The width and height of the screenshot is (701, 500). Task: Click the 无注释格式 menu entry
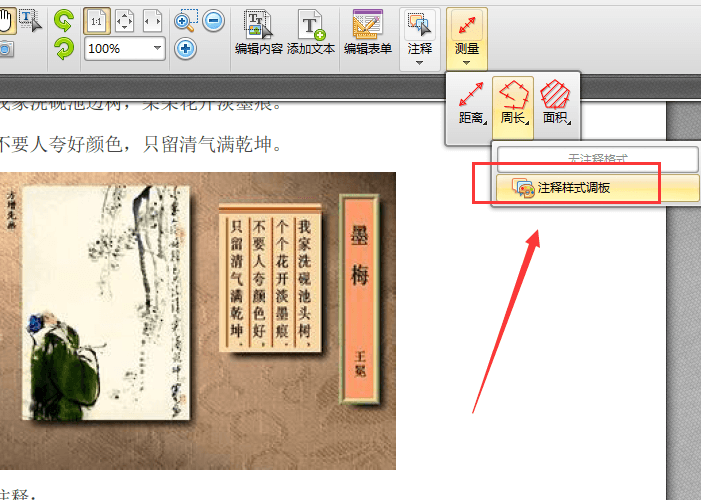pos(597,159)
